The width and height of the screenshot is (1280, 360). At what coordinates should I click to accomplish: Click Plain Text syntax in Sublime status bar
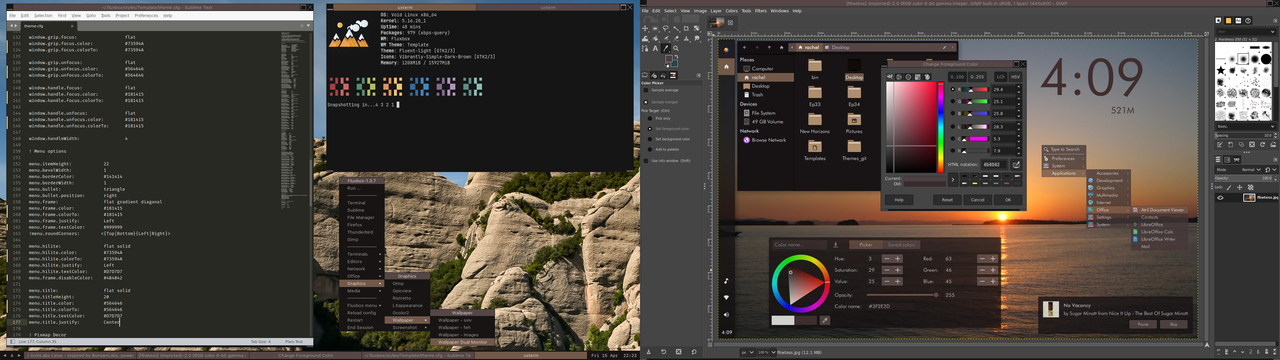[294, 341]
